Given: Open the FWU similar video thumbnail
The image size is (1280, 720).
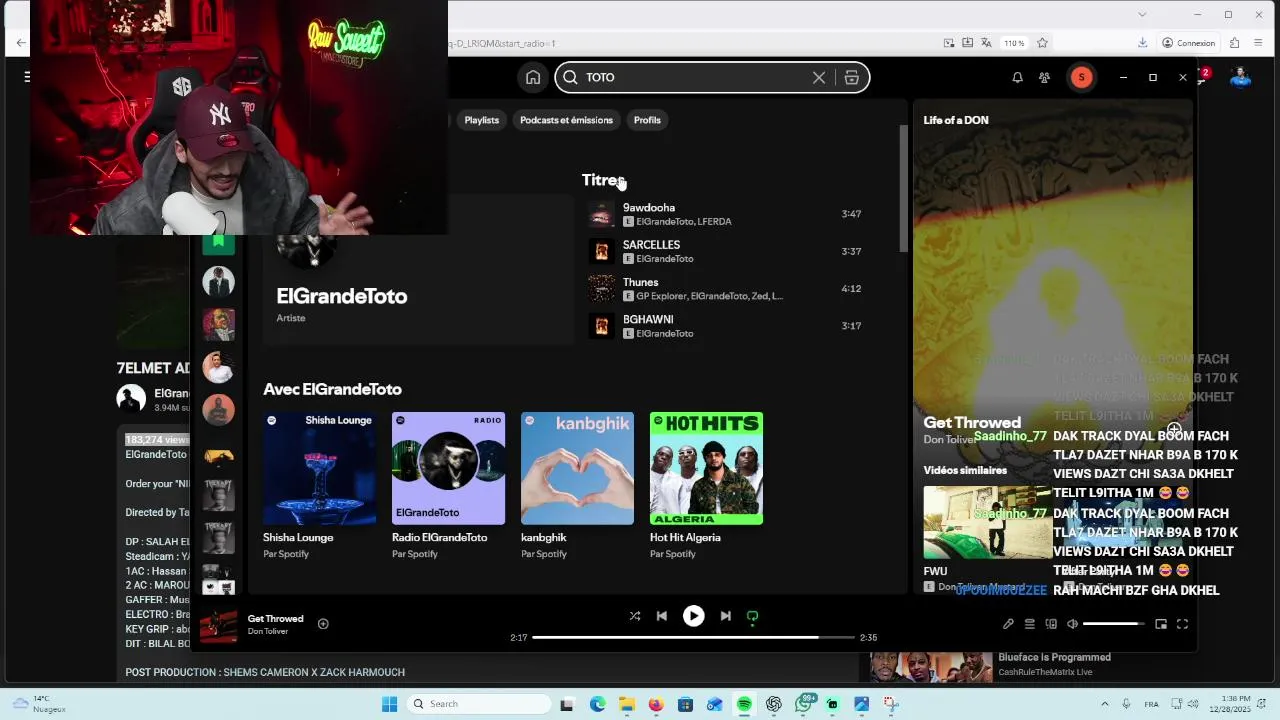Looking at the screenshot, I should click(x=987, y=522).
